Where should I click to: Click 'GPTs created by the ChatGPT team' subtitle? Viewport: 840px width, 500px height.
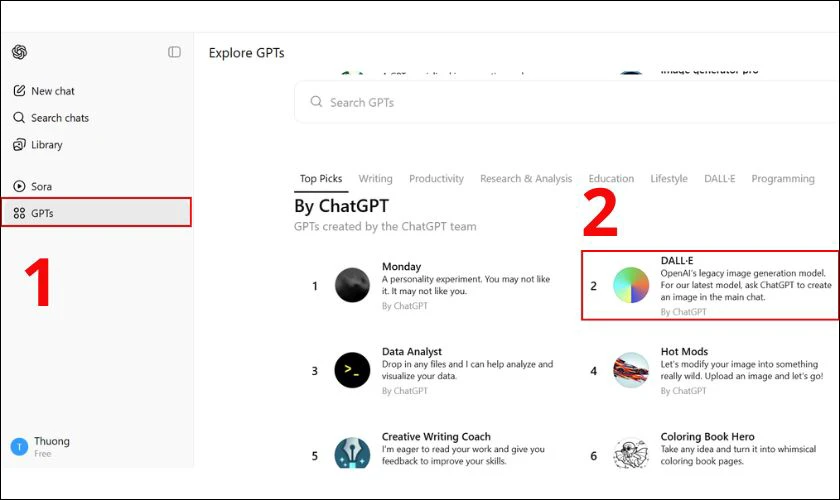pyautogui.click(x=385, y=226)
